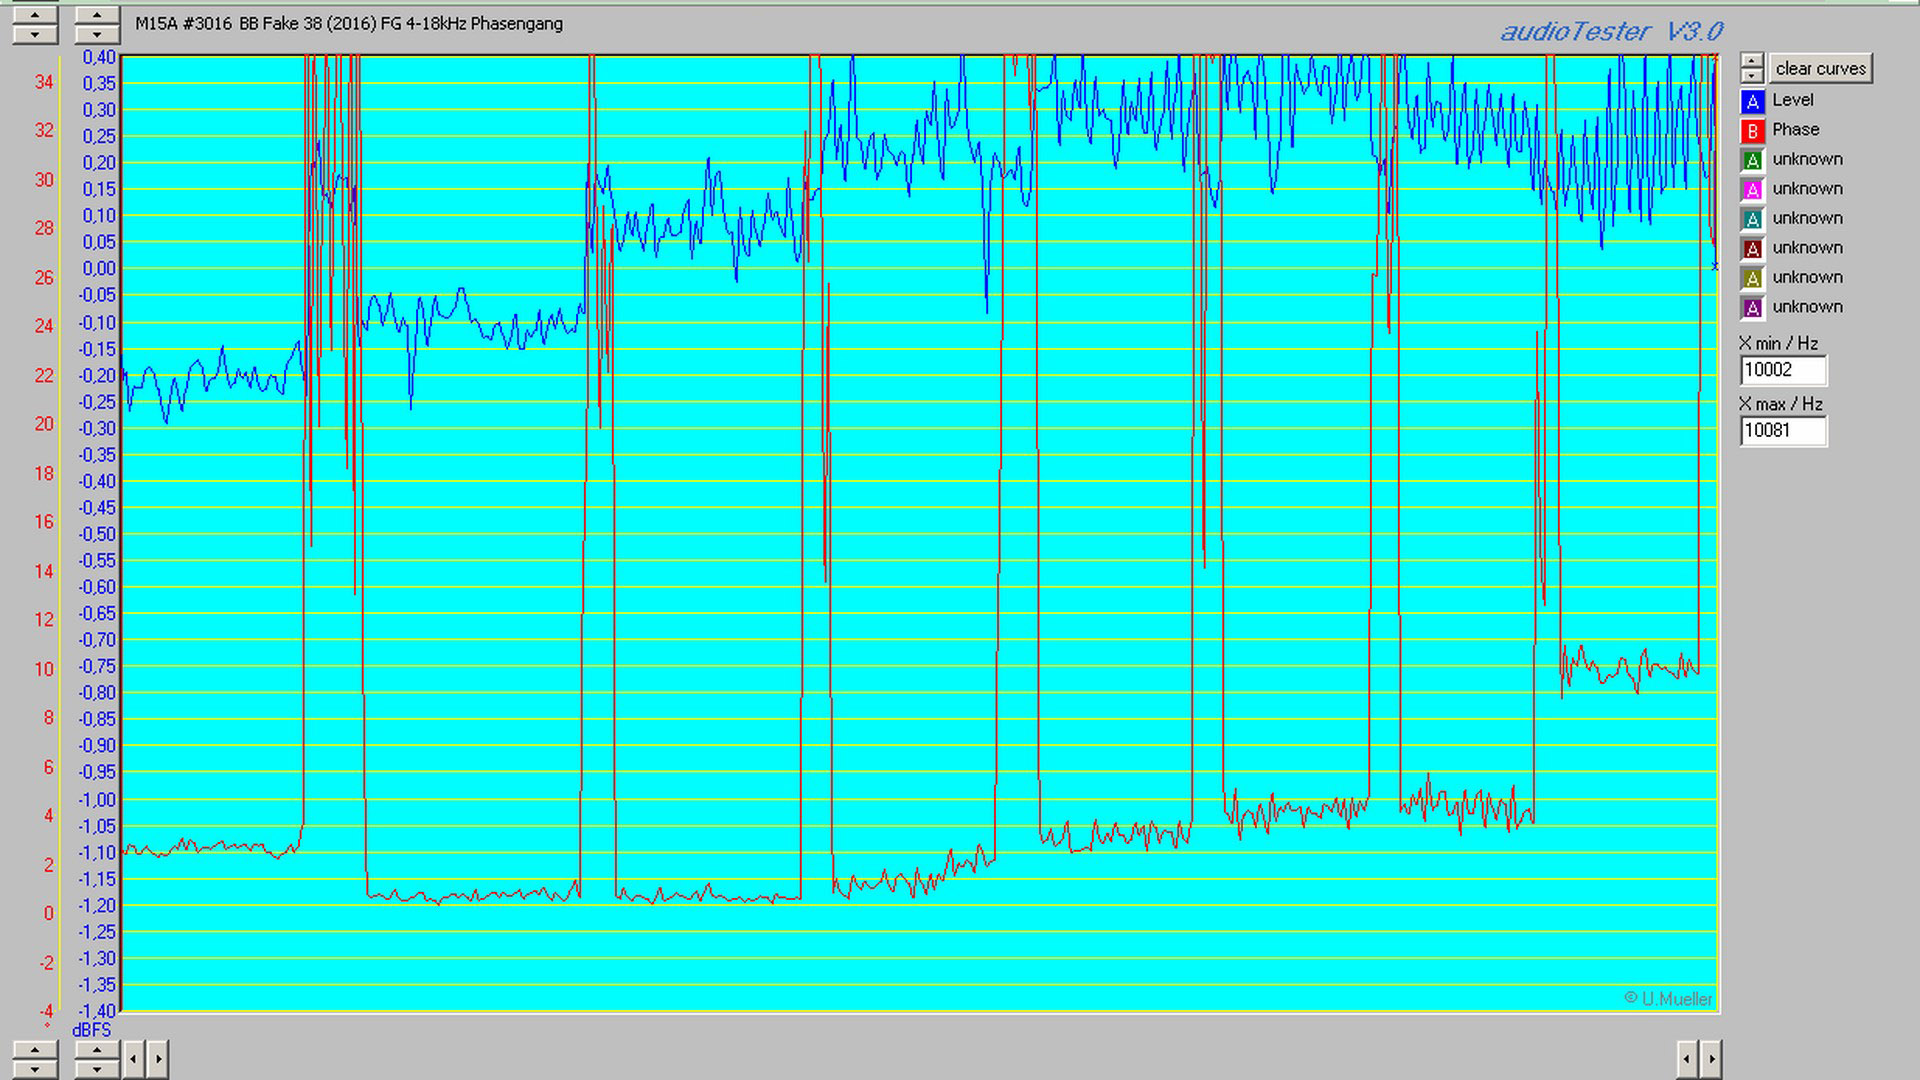Click top-left phase axis up arrow
This screenshot has height=1080, width=1920.
click(x=35, y=15)
